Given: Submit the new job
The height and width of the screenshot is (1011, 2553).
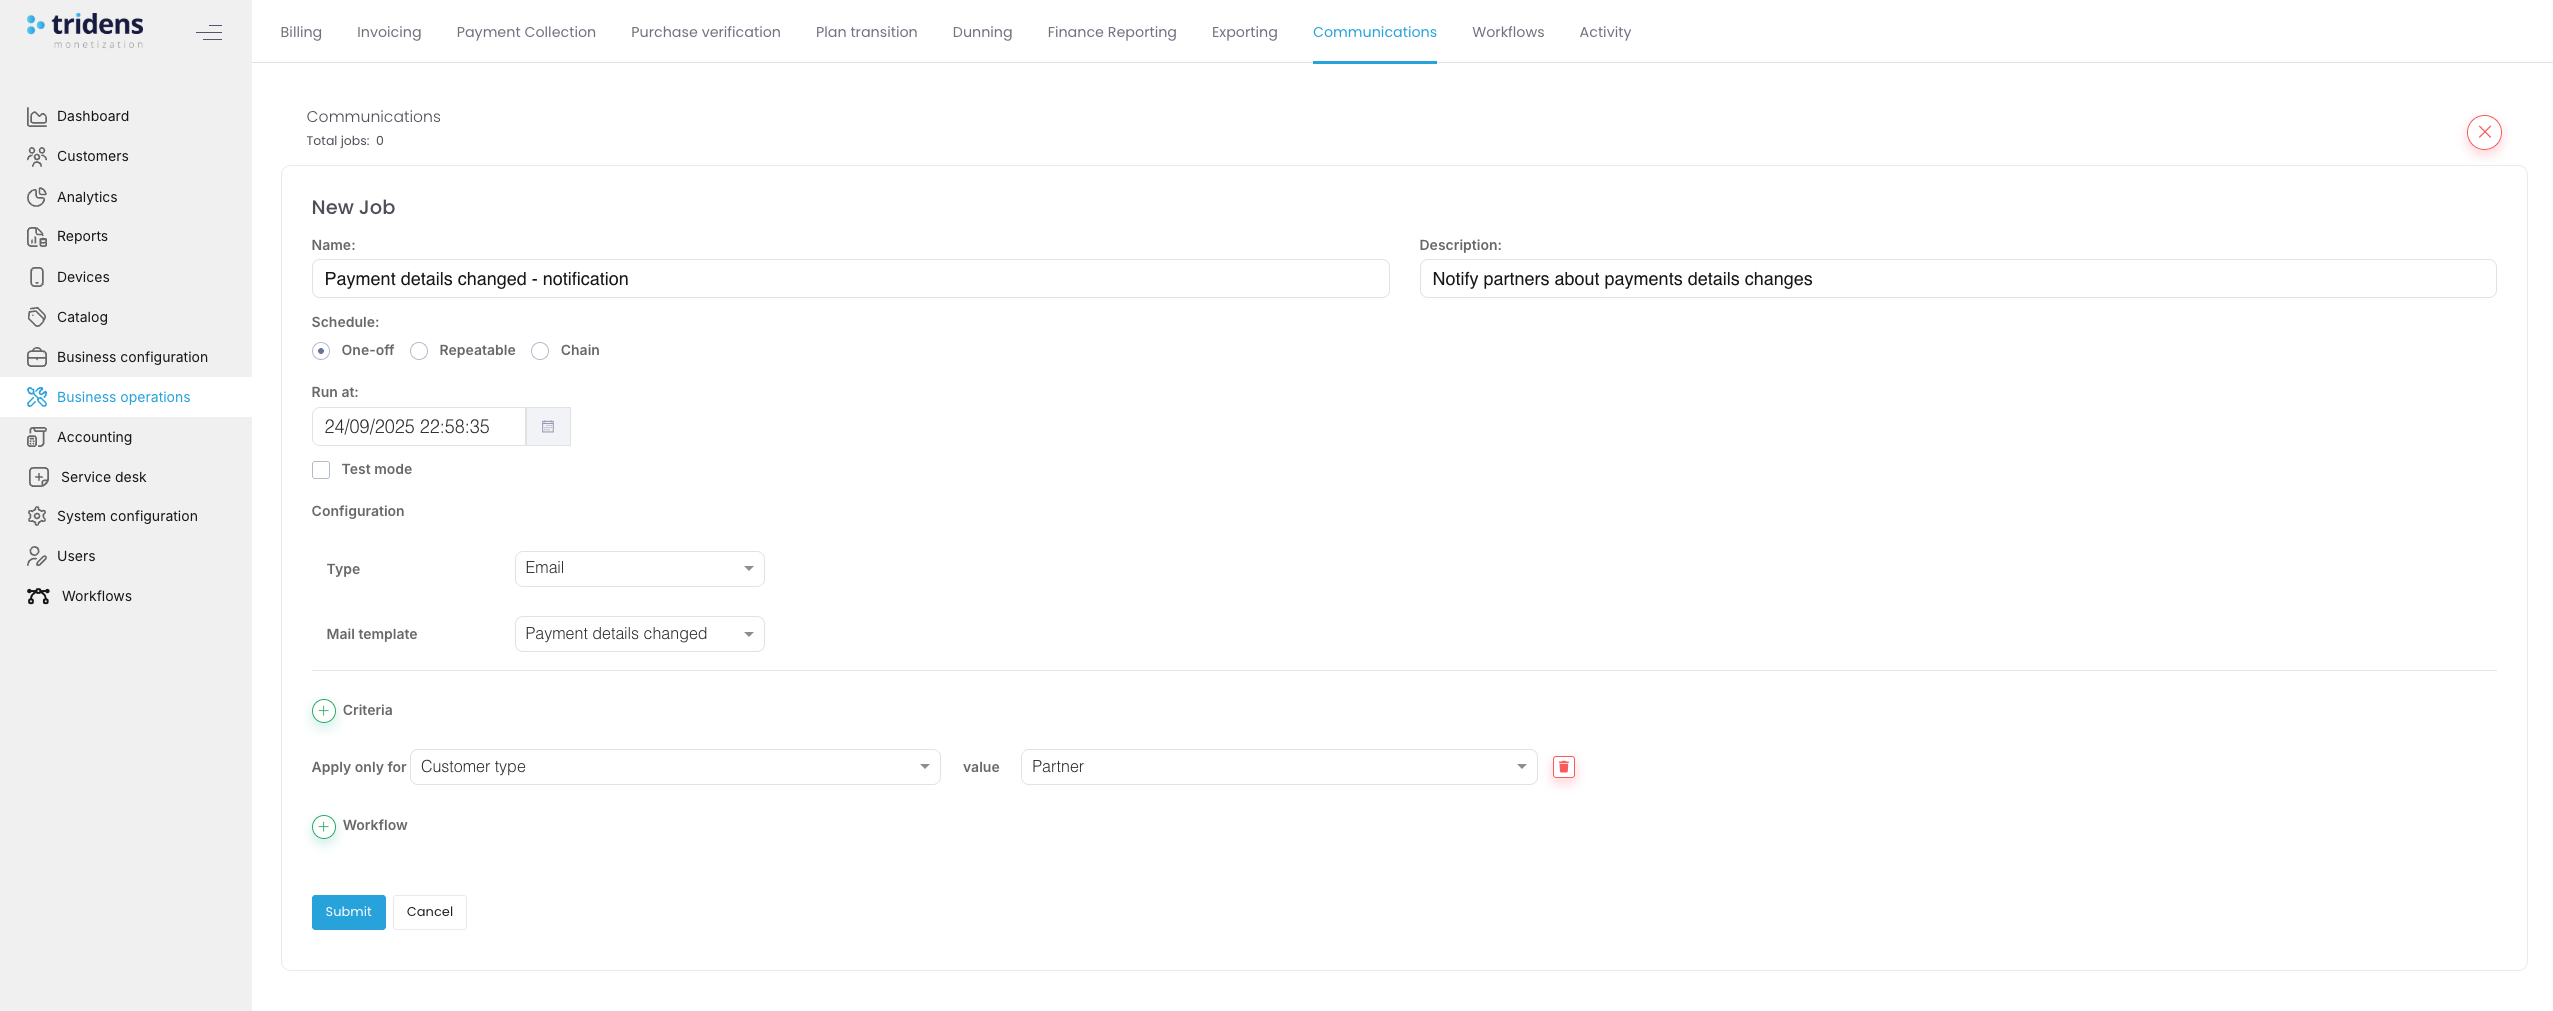Looking at the screenshot, I should pyautogui.click(x=348, y=912).
